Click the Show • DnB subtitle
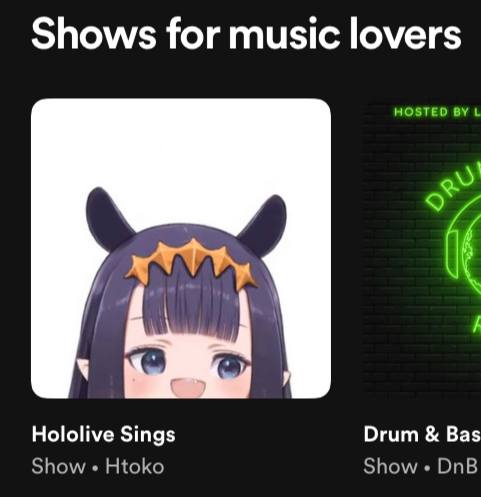The width and height of the screenshot is (481, 497). 421,466
